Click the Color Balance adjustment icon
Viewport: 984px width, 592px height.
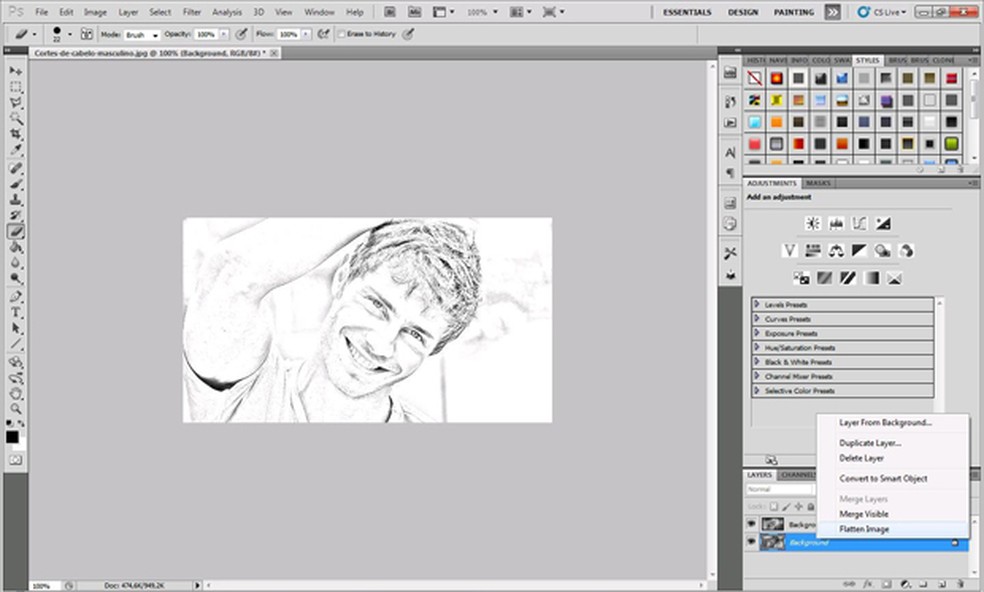tap(836, 250)
